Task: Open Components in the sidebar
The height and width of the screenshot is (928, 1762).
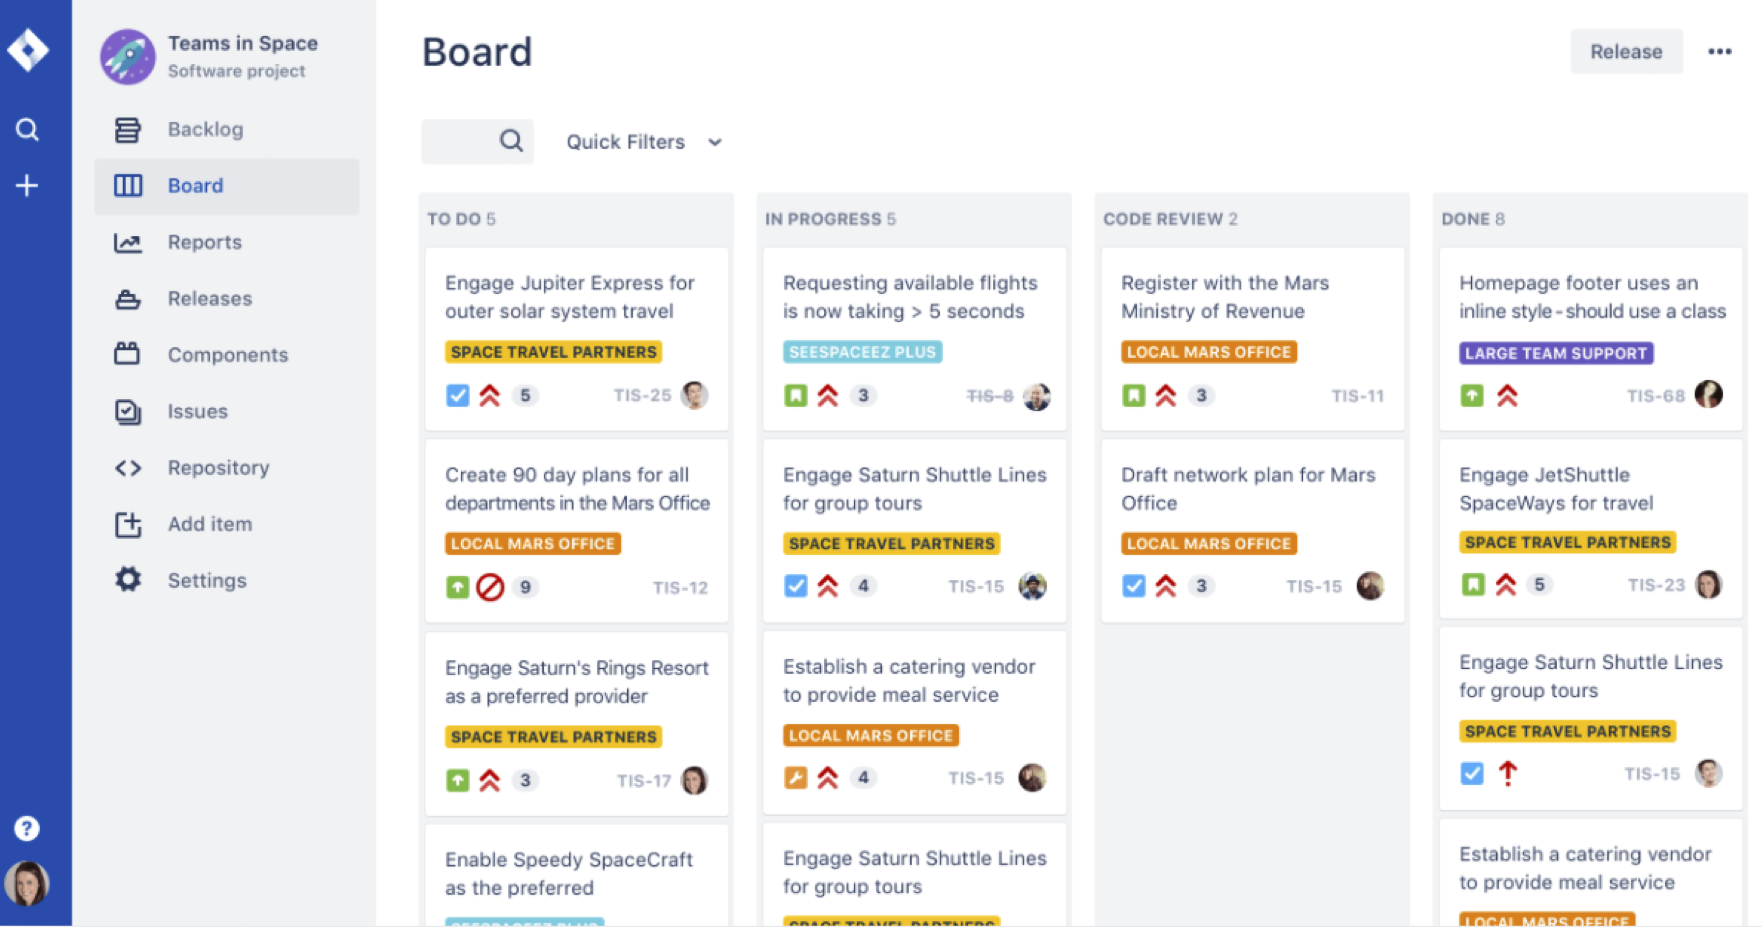Action: [227, 355]
